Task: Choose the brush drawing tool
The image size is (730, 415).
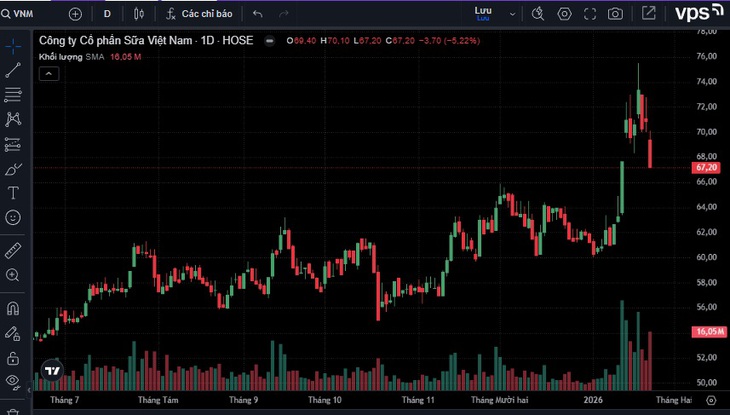Action: [x=13, y=169]
